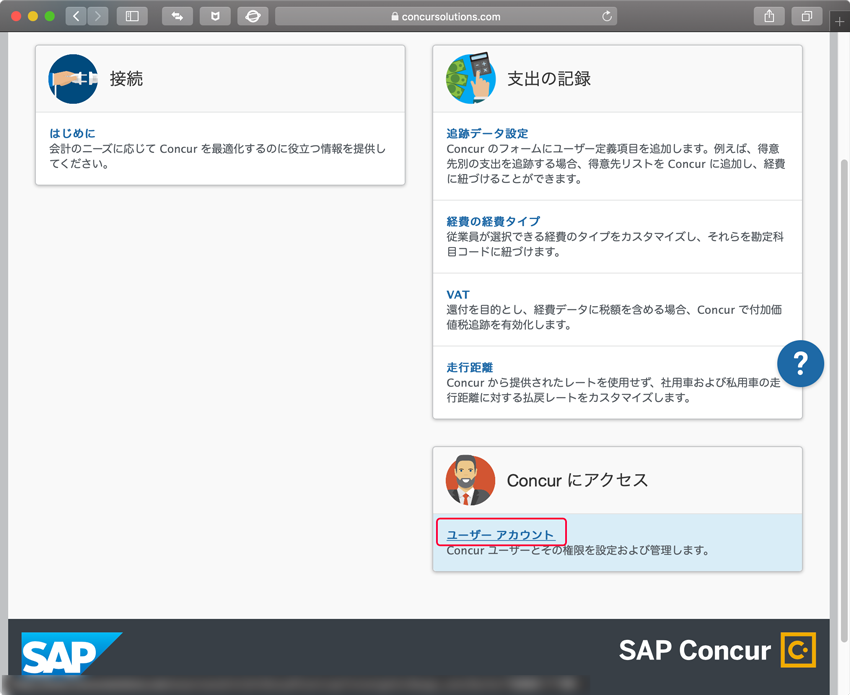Click the SAP logo in footer
This screenshot has width=850, height=695.
[x=72, y=653]
